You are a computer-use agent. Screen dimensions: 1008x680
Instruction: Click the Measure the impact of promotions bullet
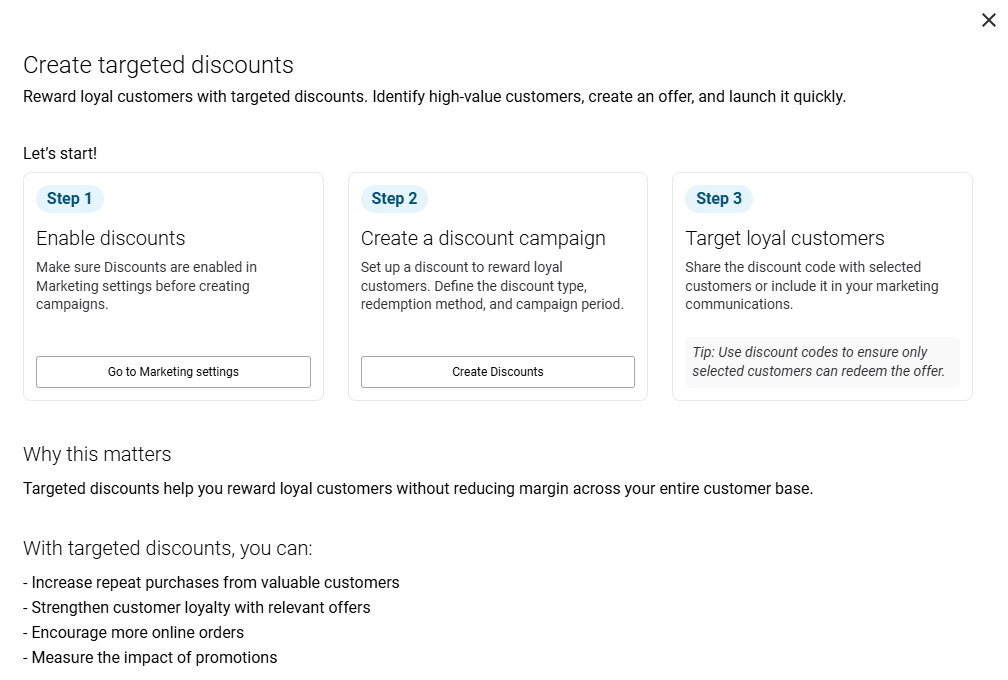point(150,657)
